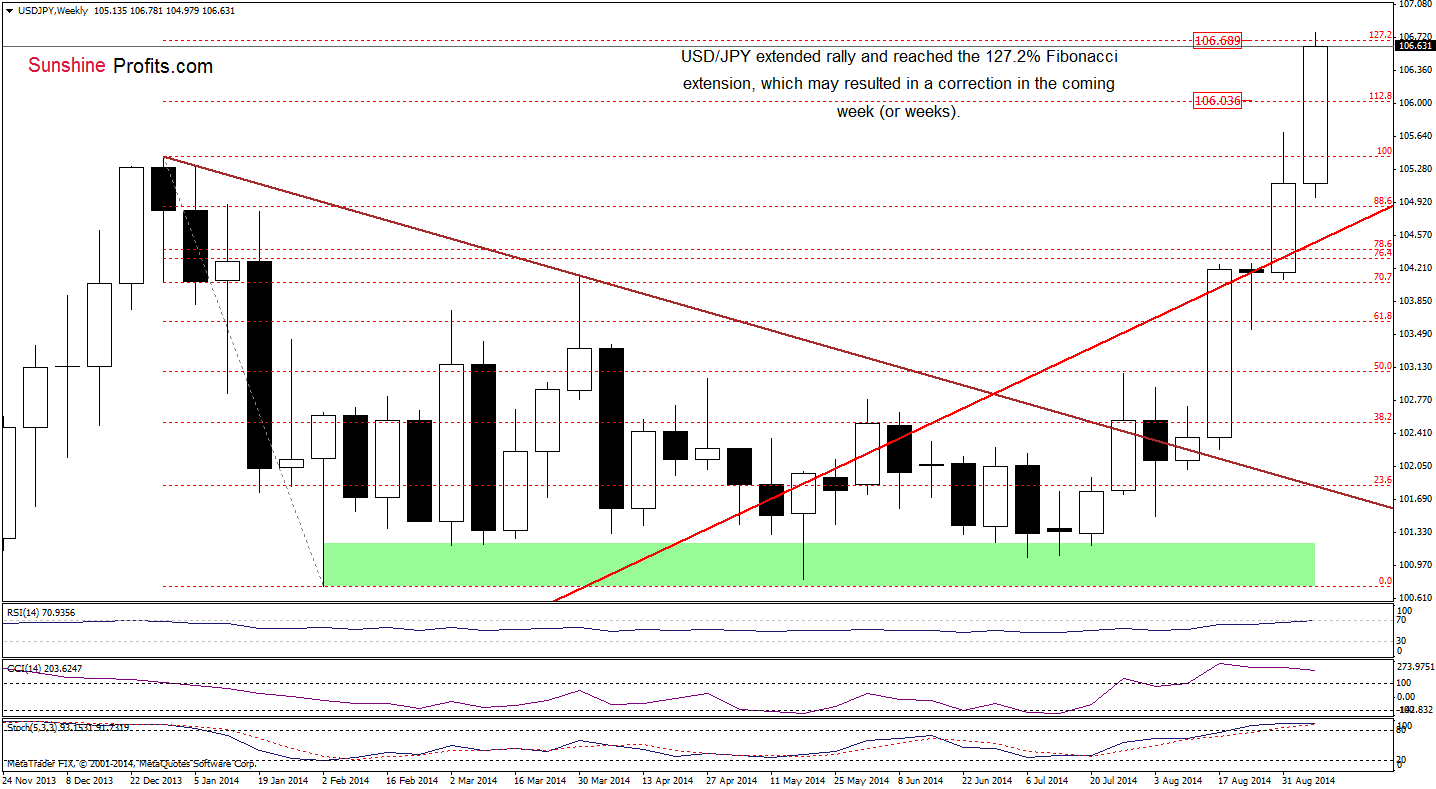Click the 61.8 Fibonacci level label
The height and width of the screenshot is (789, 1436).
click(1382, 316)
